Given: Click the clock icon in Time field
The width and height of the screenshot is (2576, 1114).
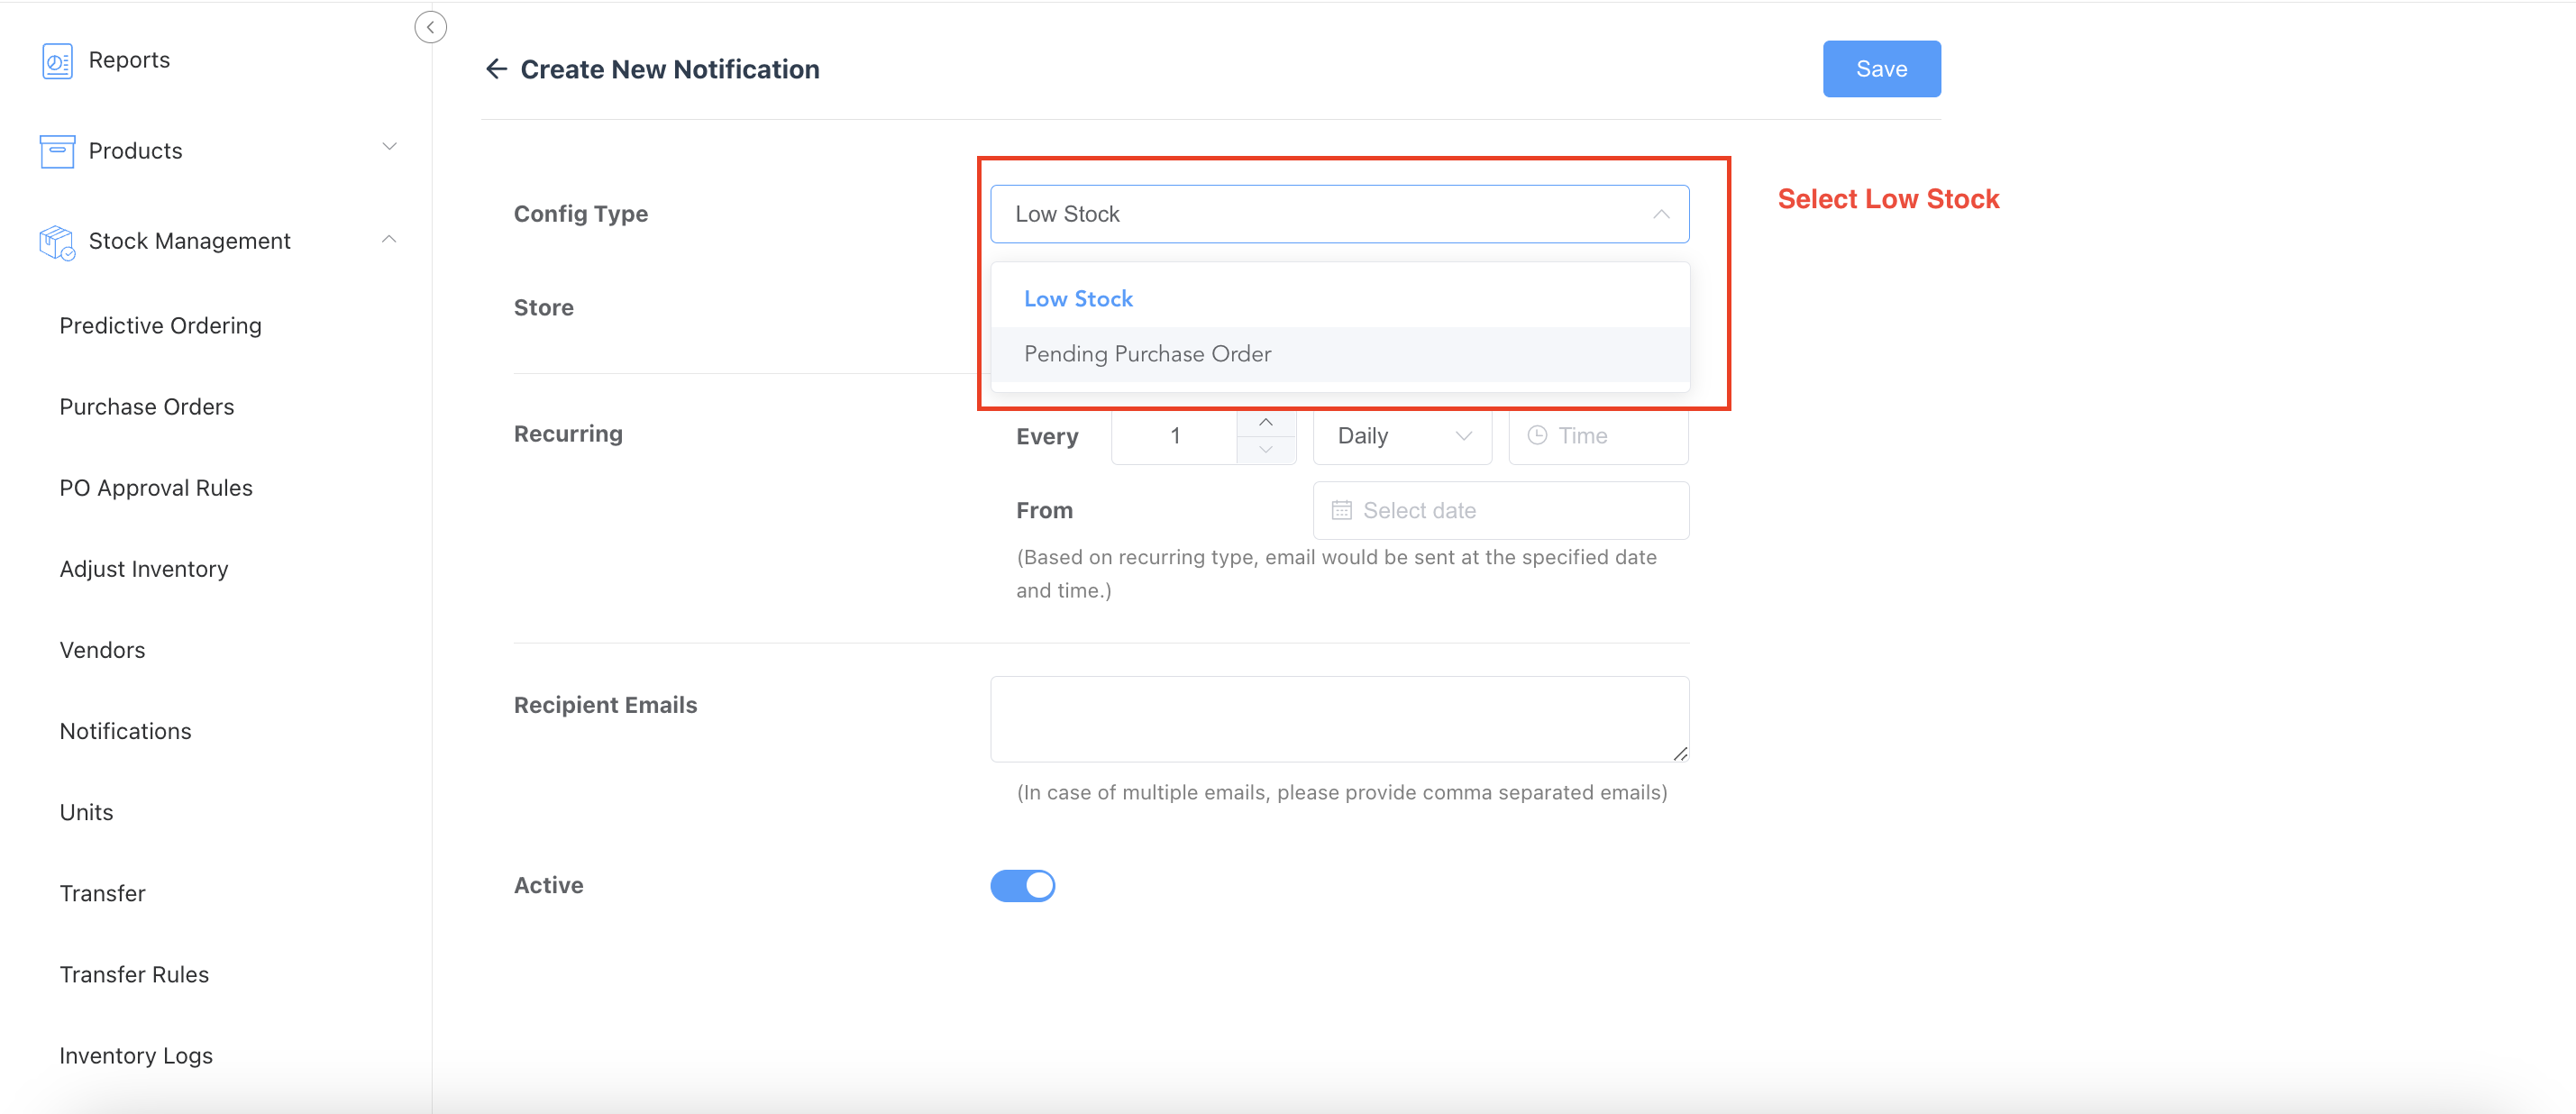Looking at the screenshot, I should tap(1537, 436).
